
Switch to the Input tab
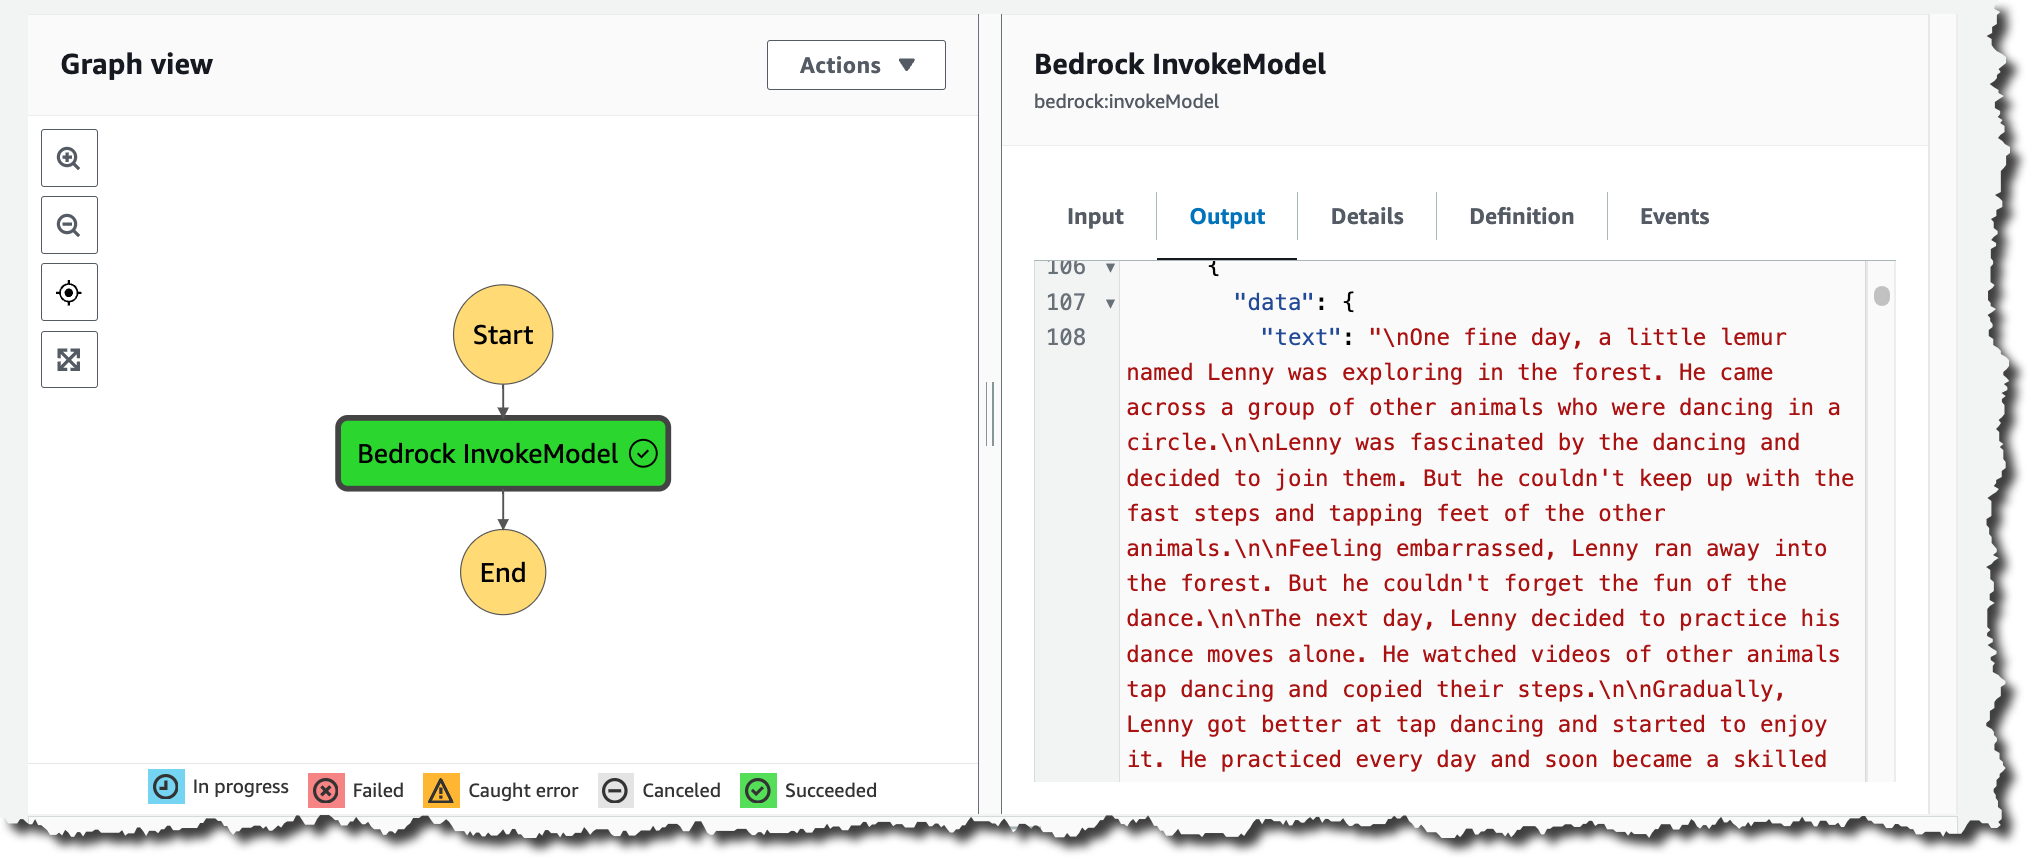pos(1095,216)
